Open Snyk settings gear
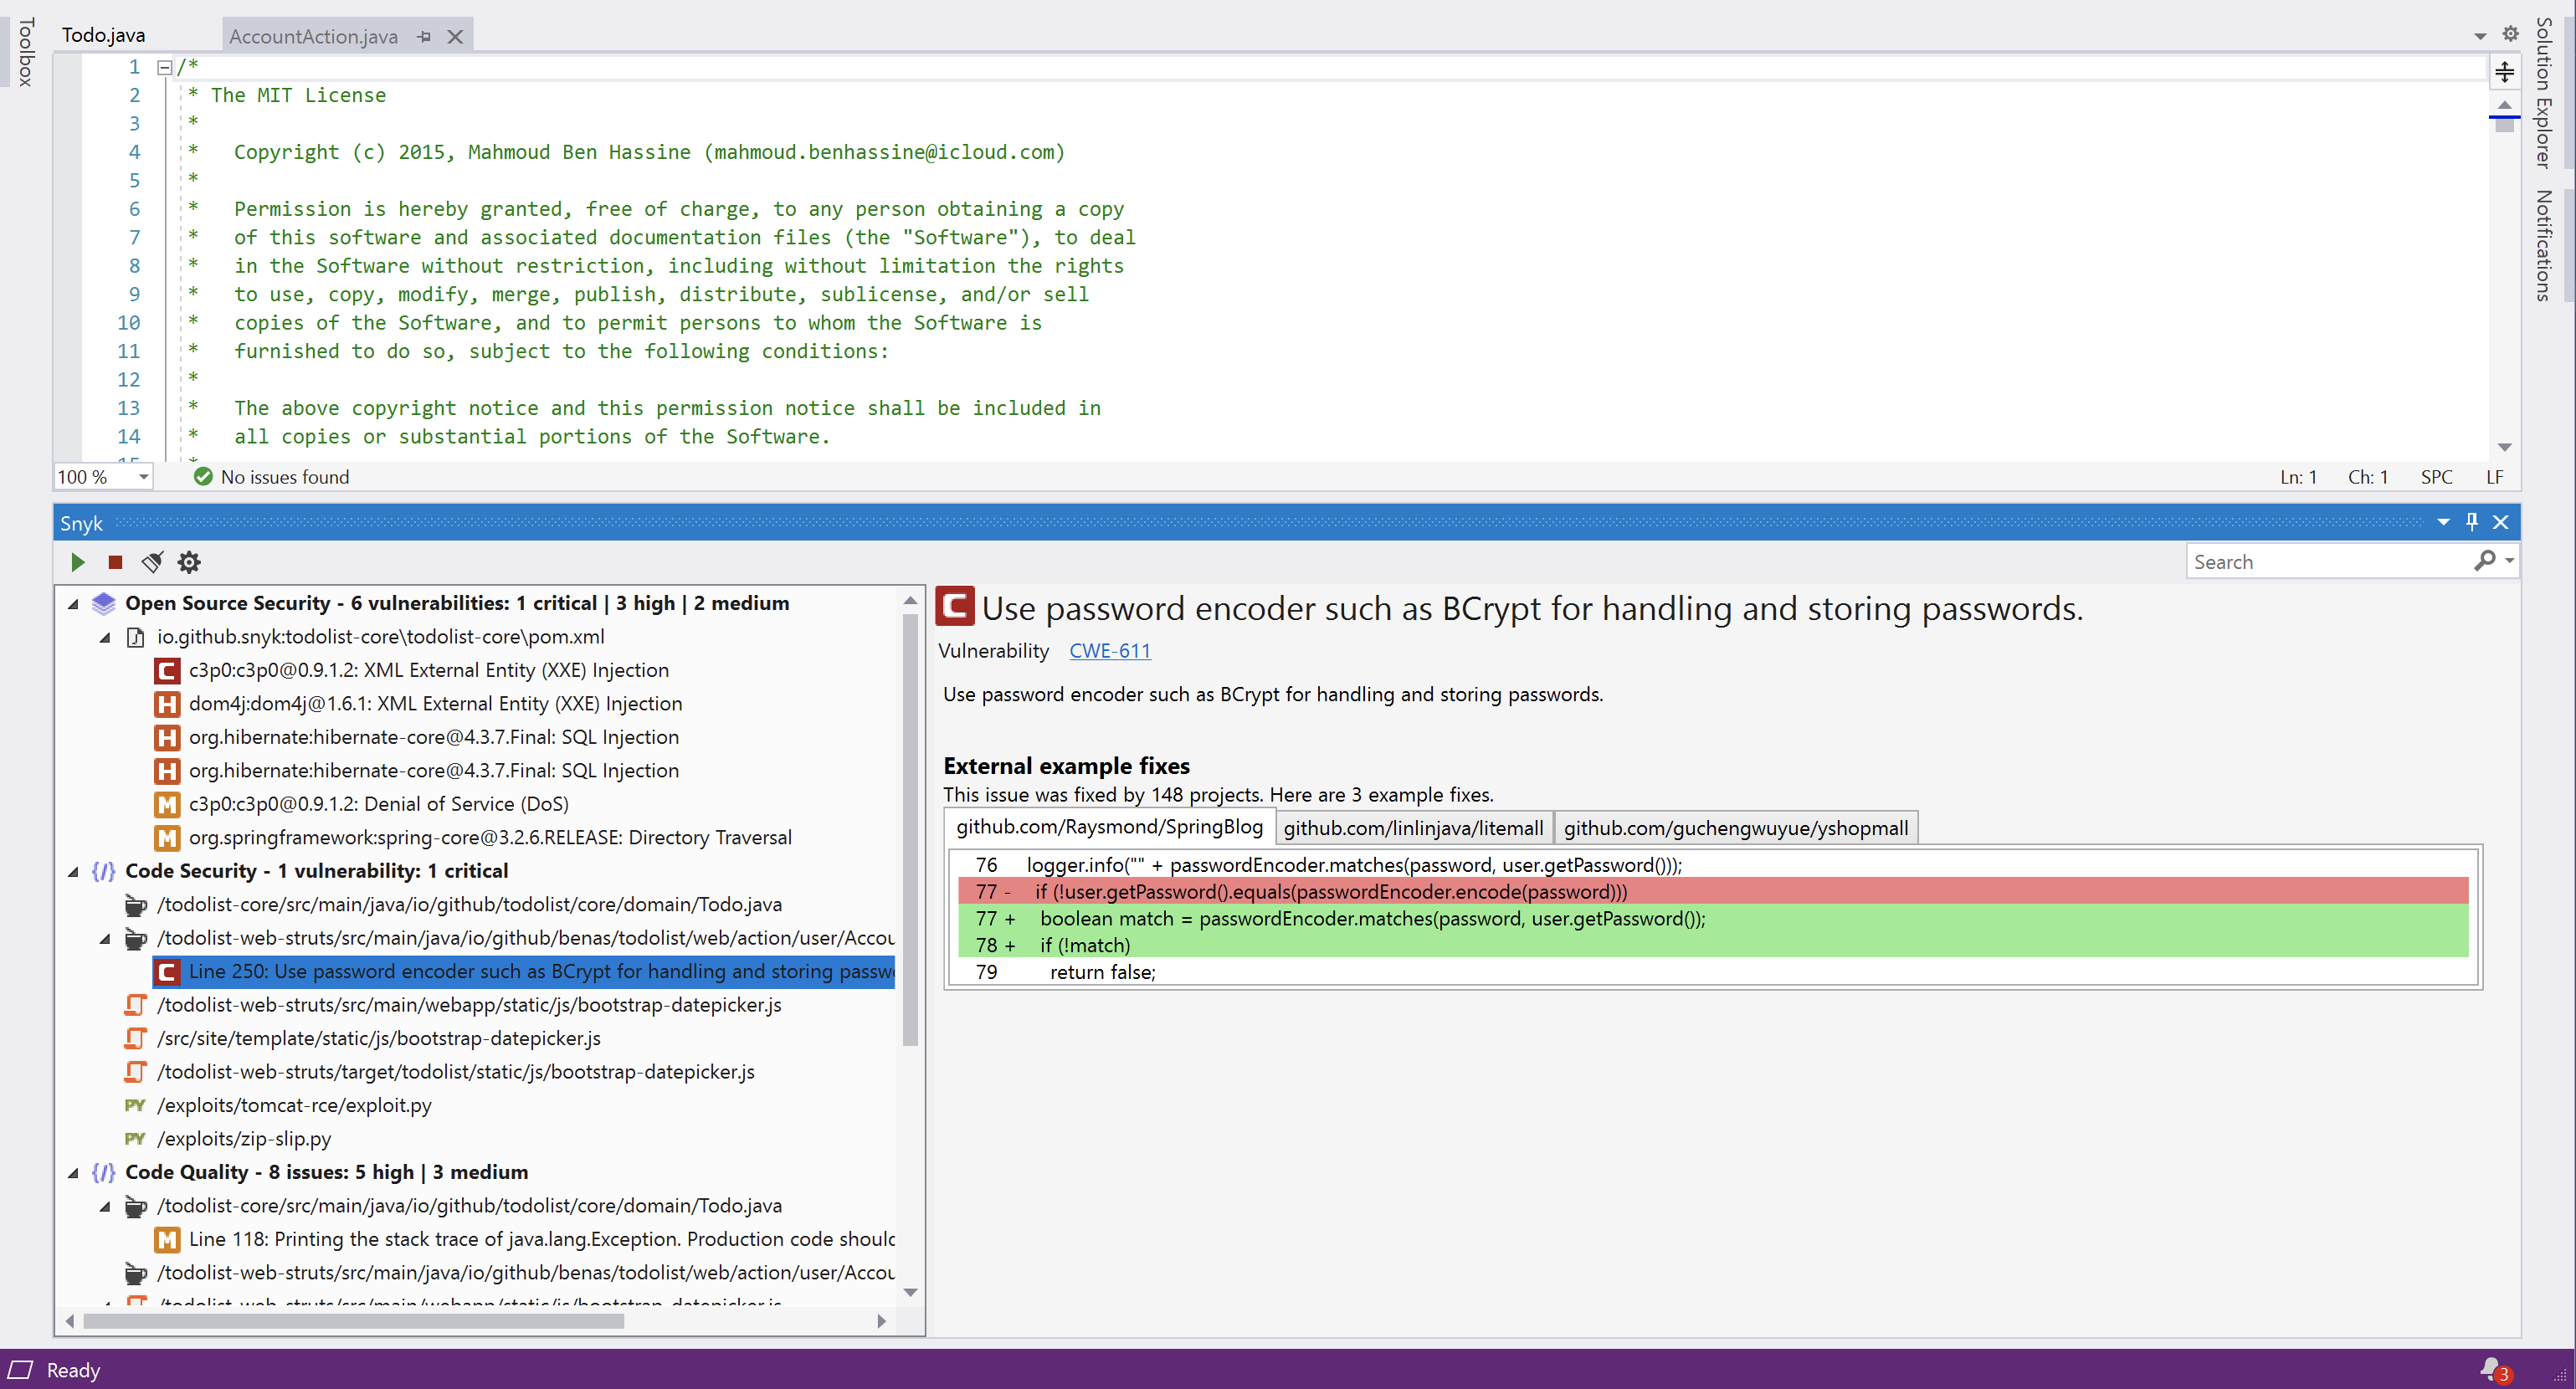2576x1389 pixels. pyautogui.click(x=189, y=562)
